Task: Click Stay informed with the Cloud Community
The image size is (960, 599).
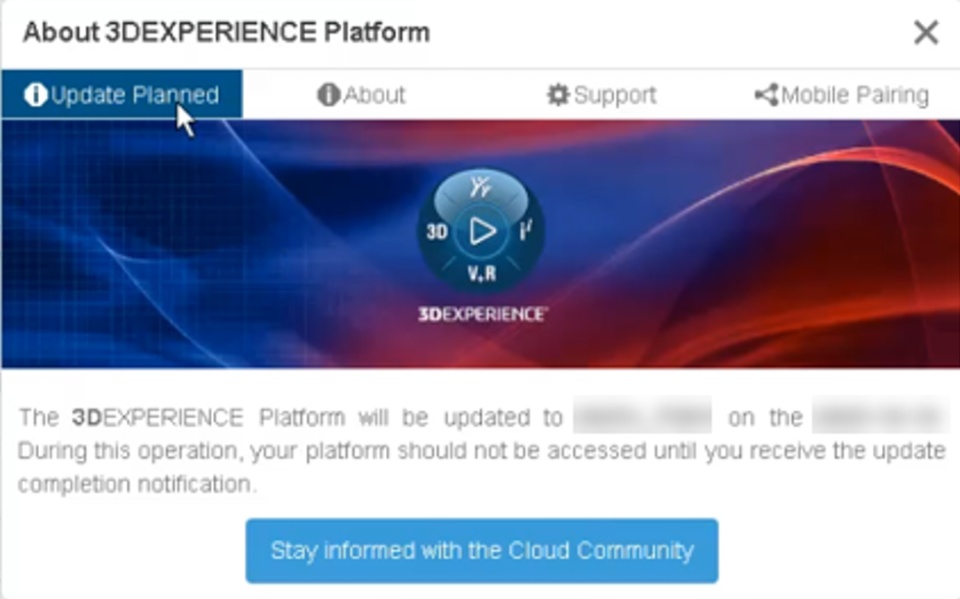Action: [x=482, y=551]
